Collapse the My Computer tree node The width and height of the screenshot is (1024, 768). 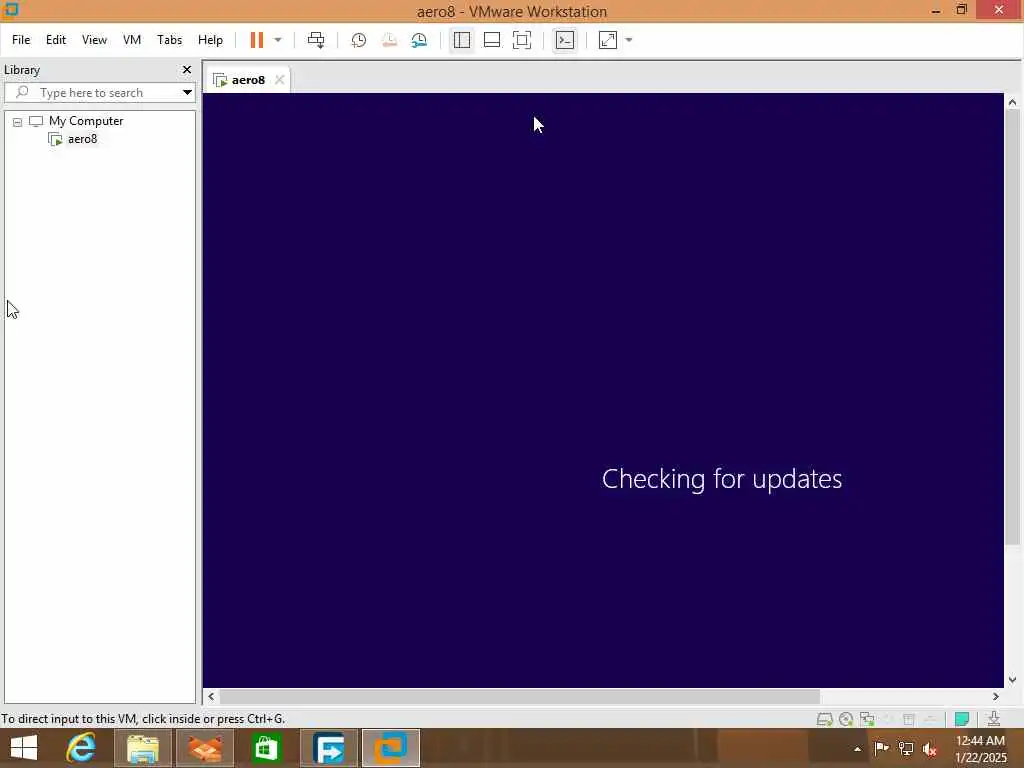pos(18,122)
